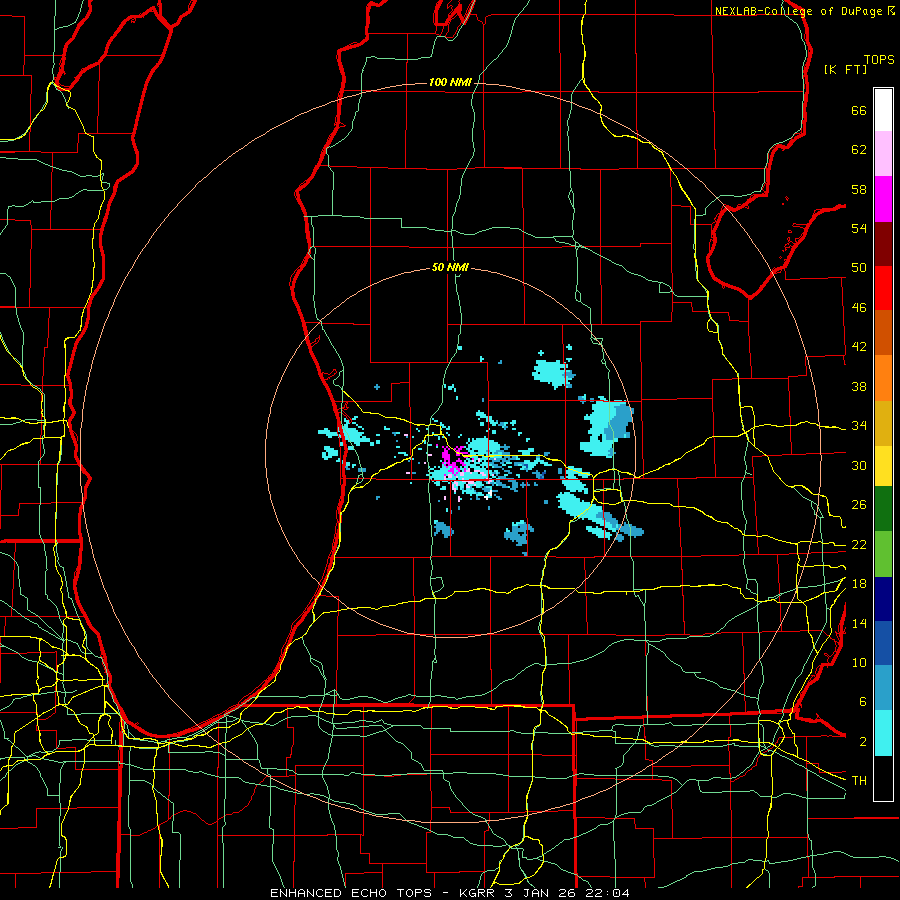Click legend value "42"
This screenshot has height=900, width=900.
[859, 347]
